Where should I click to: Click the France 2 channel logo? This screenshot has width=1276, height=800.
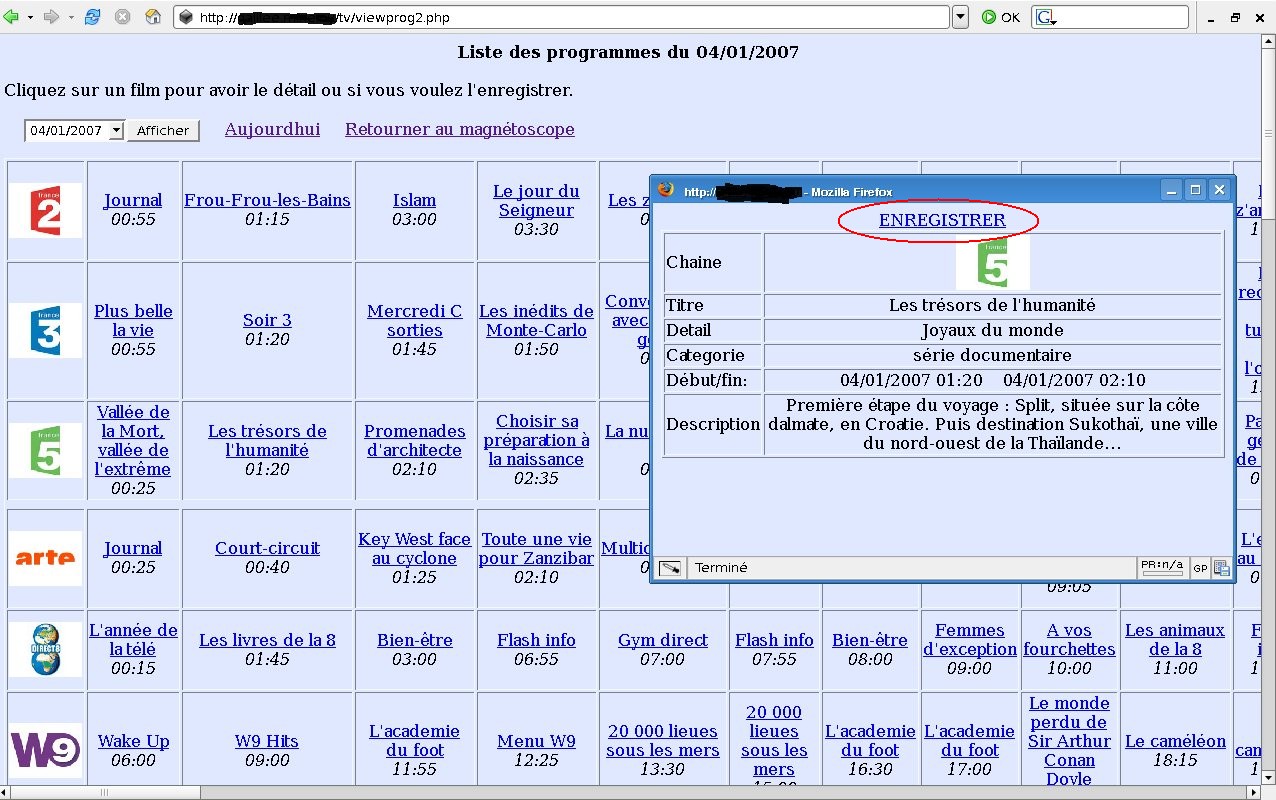click(45, 210)
